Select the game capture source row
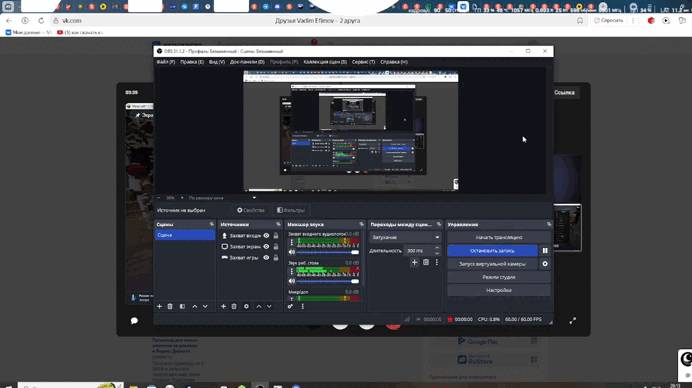Viewport: 692px width, 388px height. tap(250, 258)
